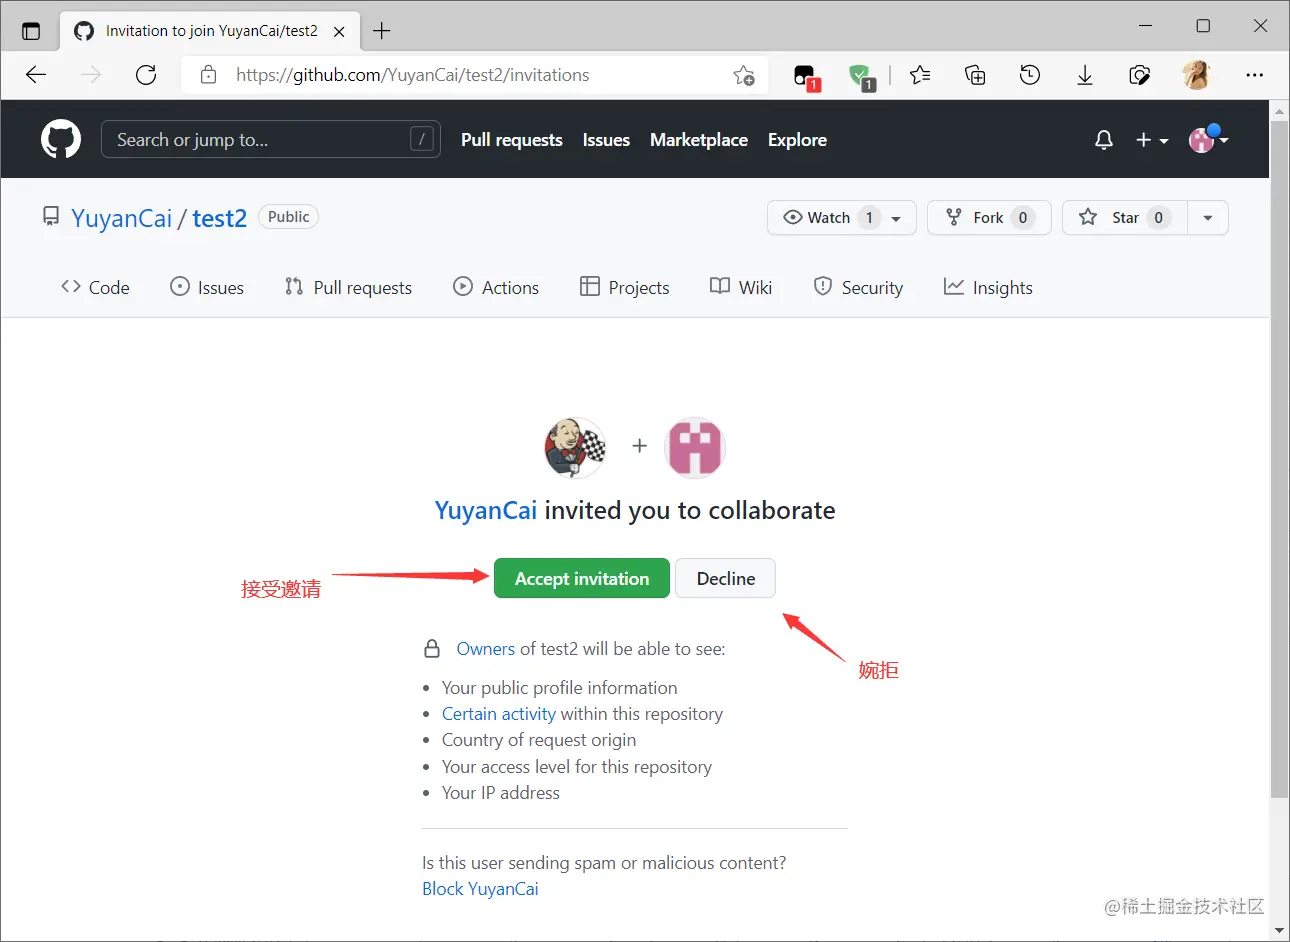Viewport: 1290px width, 942px height.
Task: Open the notifications bell
Action: [x=1104, y=140]
